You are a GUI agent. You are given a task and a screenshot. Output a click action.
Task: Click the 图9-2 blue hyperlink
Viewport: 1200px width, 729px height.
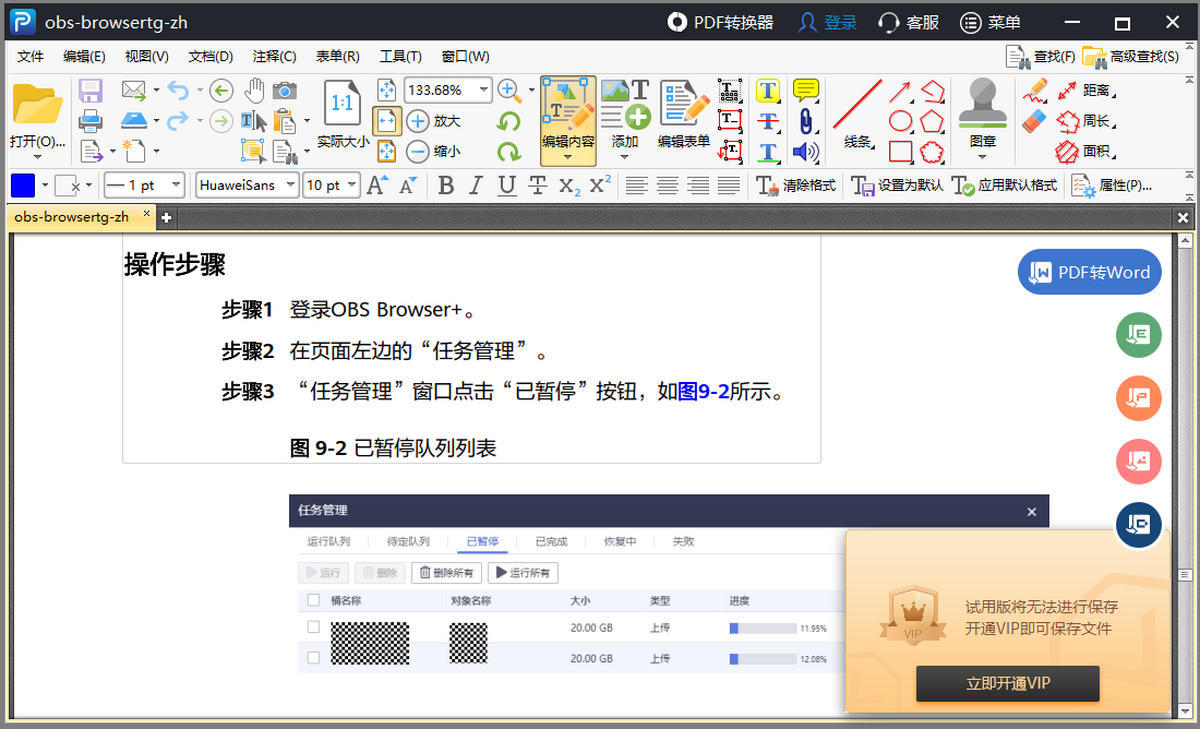coord(703,392)
